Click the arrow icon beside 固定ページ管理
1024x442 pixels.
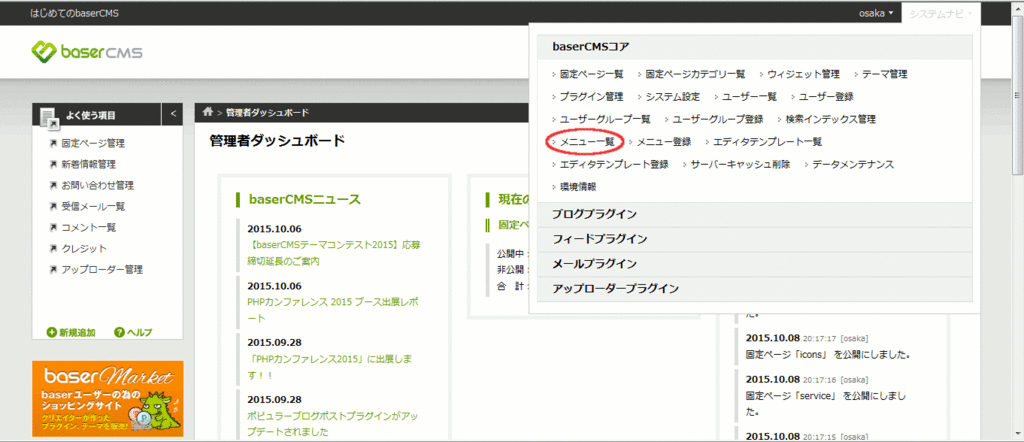53,144
